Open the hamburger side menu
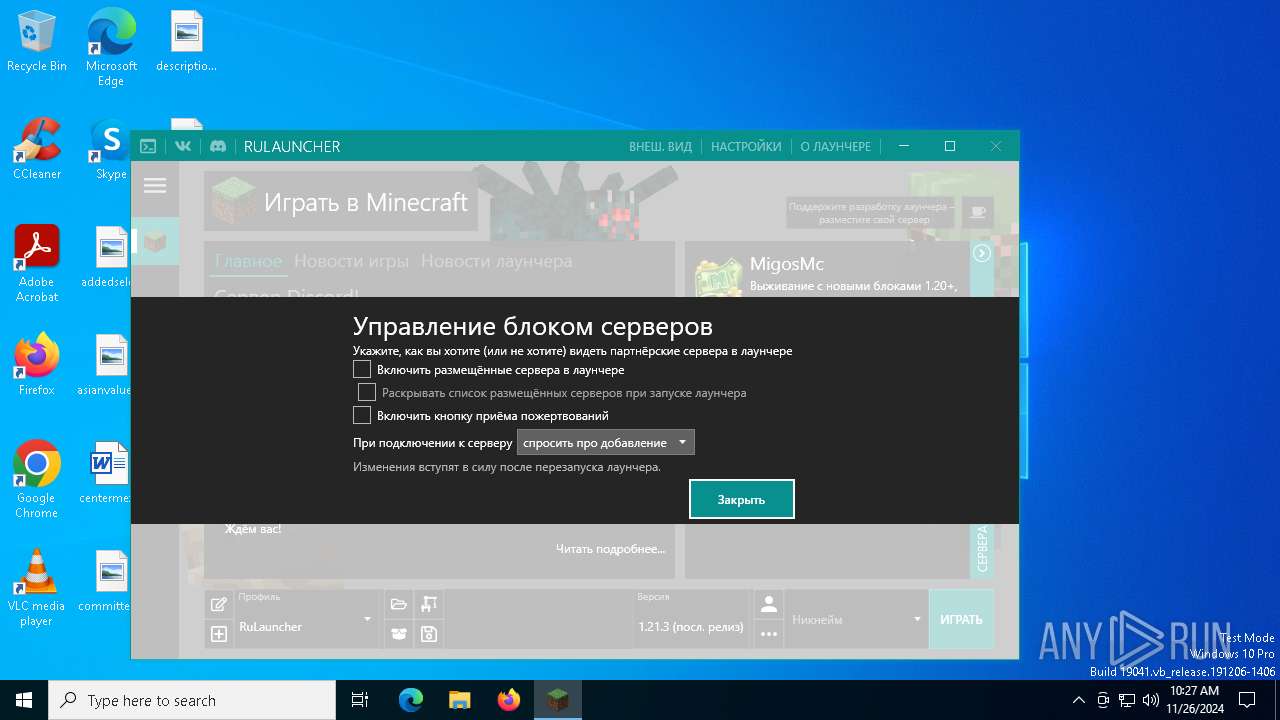This screenshot has height=720, width=1280. [x=155, y=185]
